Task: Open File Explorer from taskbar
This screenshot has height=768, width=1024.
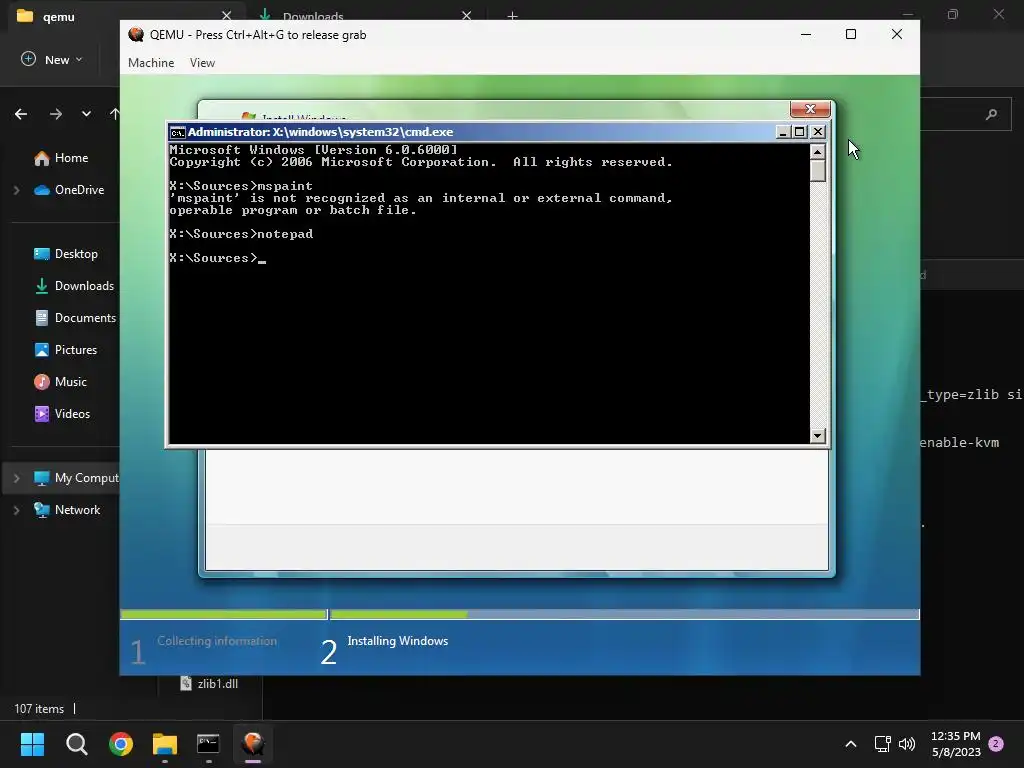Action: (165, 744)
